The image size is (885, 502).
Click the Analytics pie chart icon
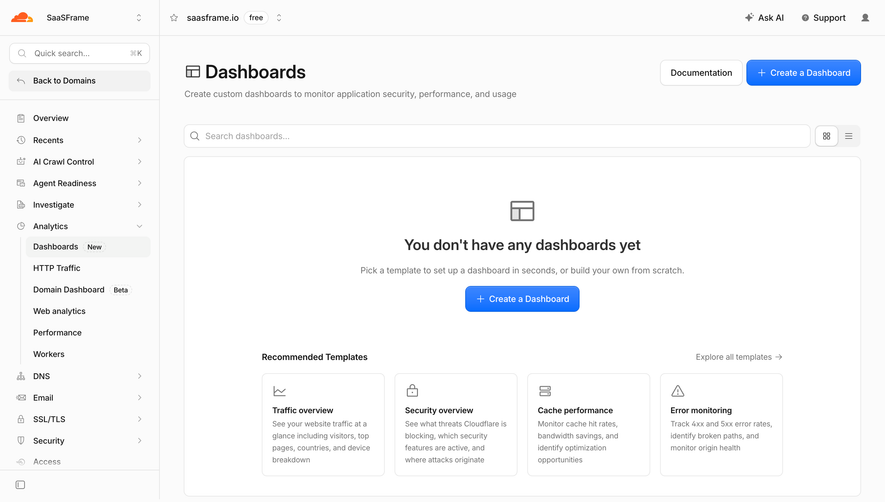tap(21, 226)
